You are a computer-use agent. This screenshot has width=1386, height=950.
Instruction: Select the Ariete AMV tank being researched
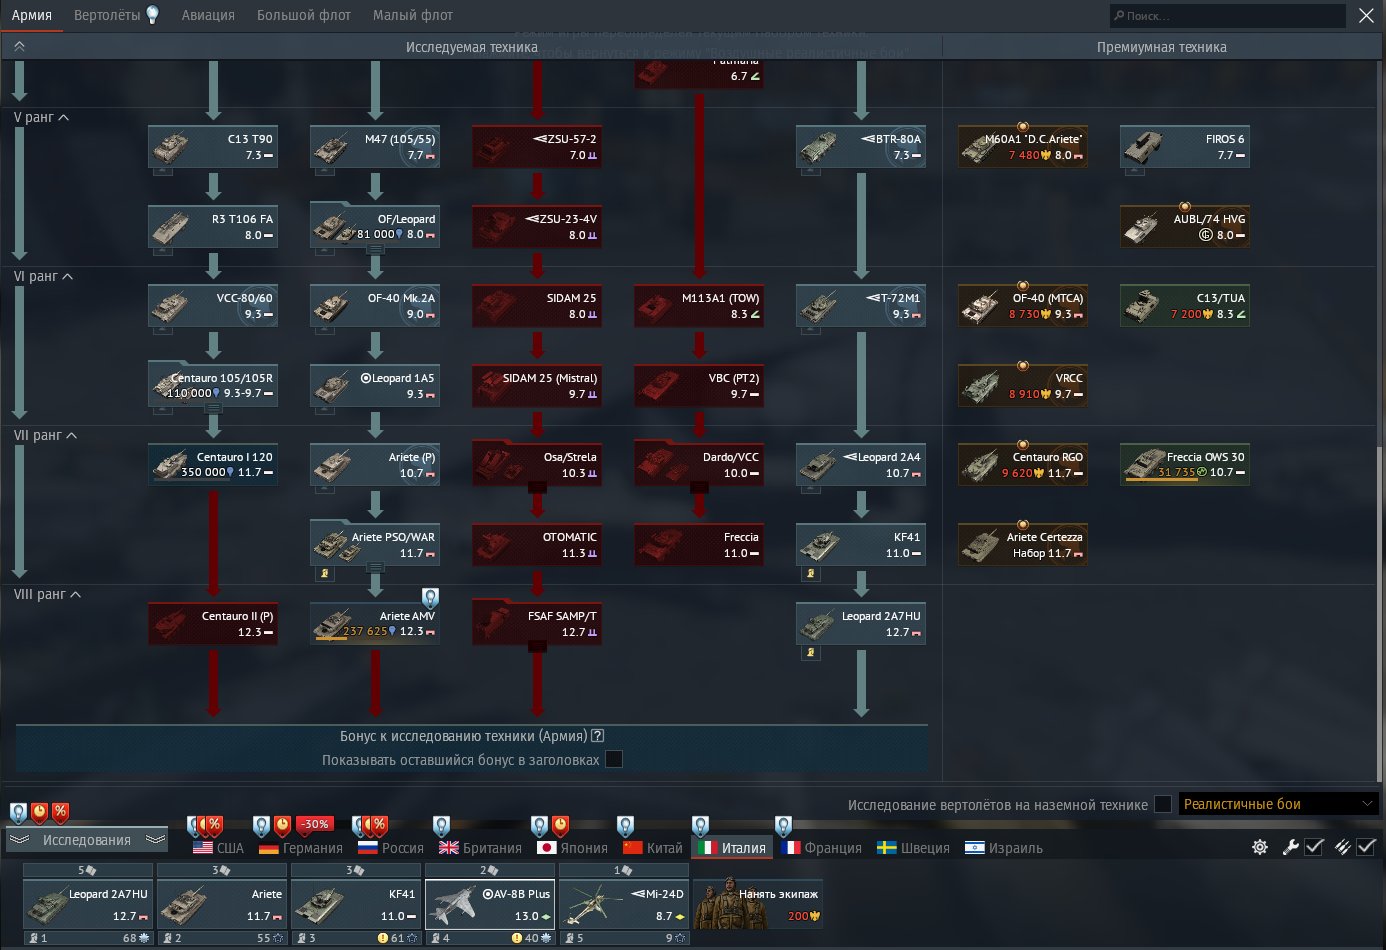[x=375, y=623]
